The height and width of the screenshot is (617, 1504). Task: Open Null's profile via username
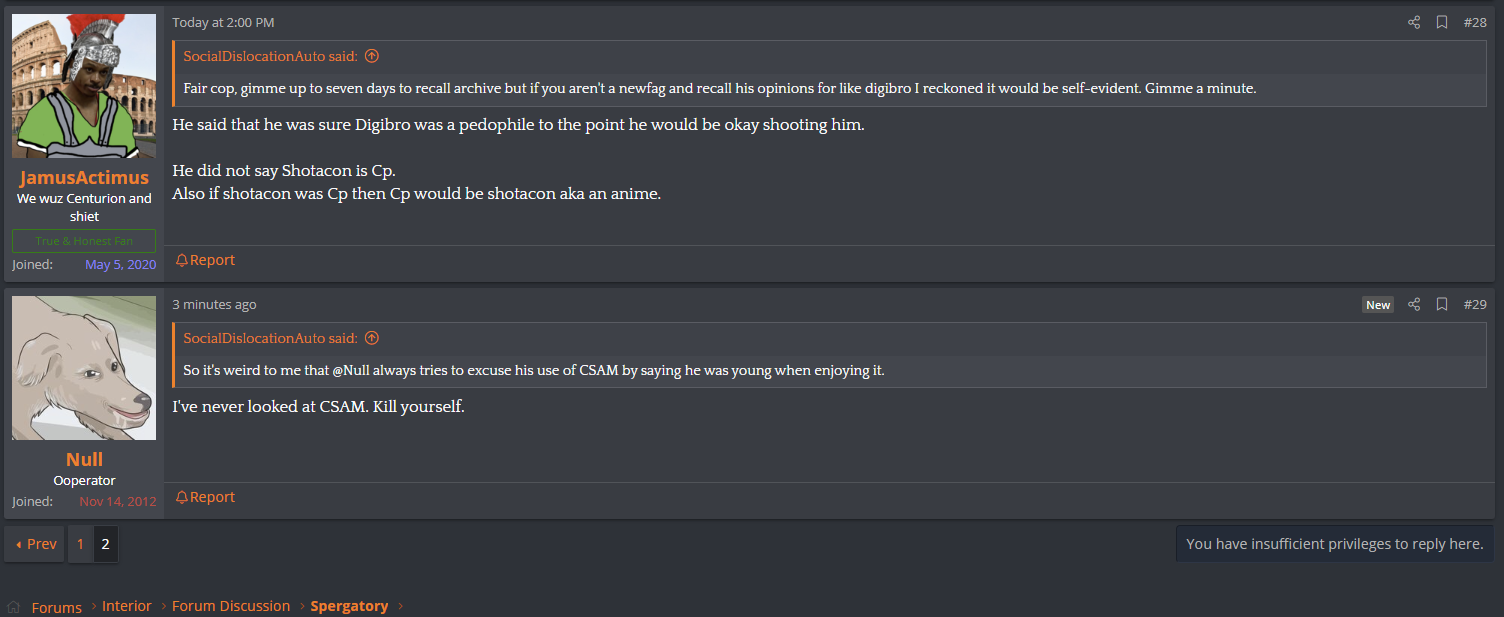[x=84, y=460]
